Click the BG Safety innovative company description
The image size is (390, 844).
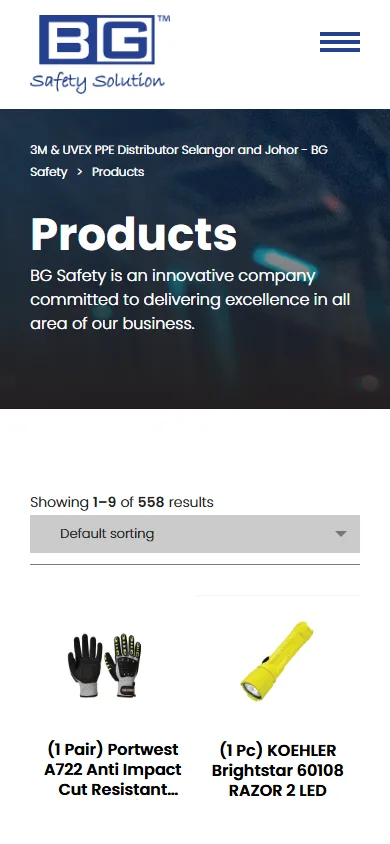coord(190,299)
